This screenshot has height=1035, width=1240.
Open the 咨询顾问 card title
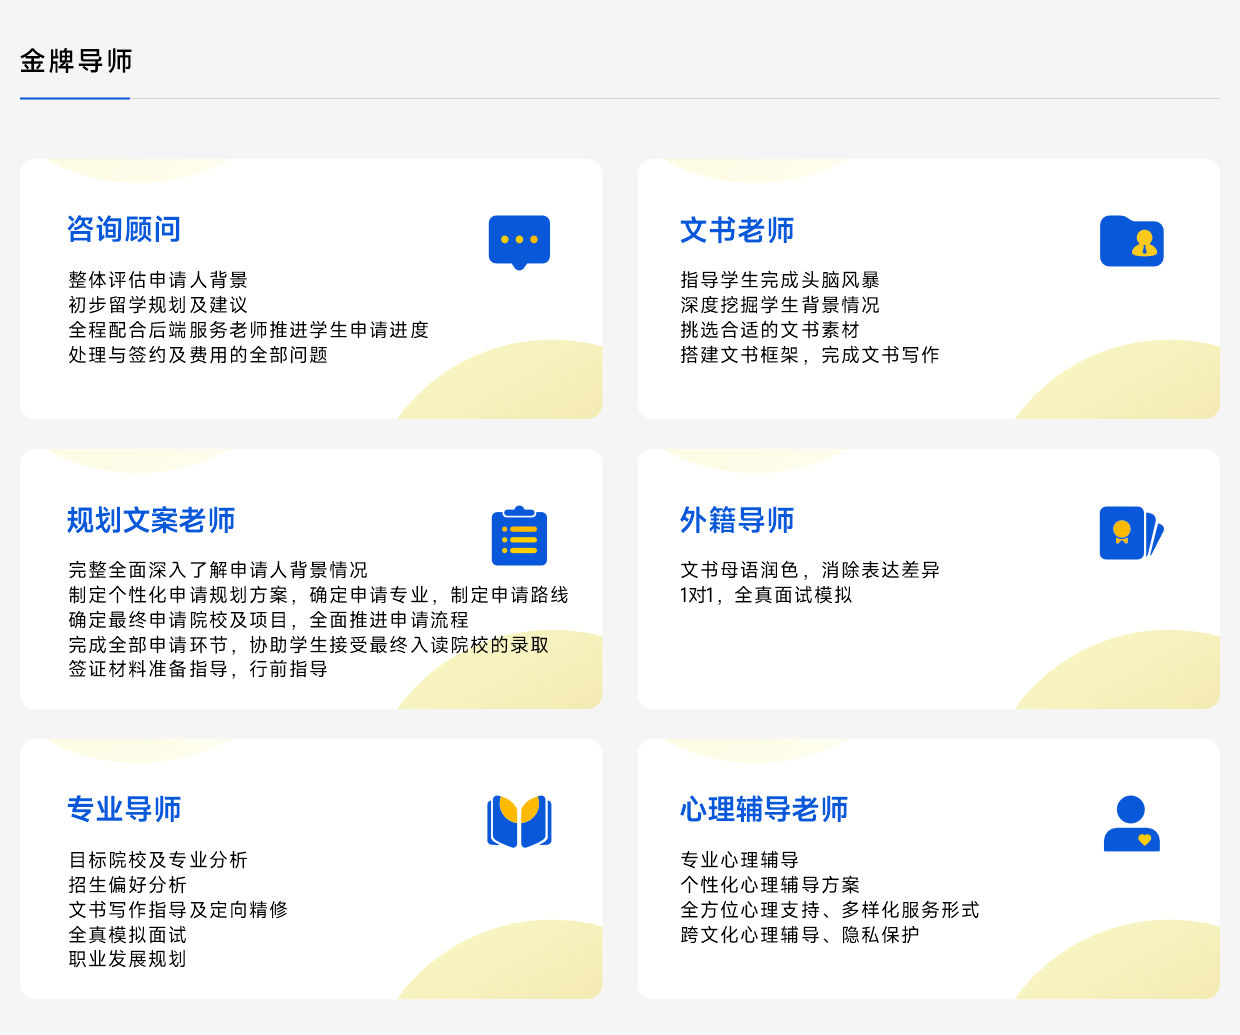click(124, 229)
